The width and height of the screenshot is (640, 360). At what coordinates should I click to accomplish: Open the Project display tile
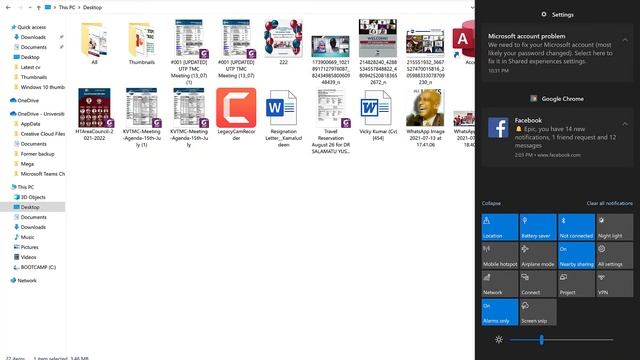pos(576,284)
